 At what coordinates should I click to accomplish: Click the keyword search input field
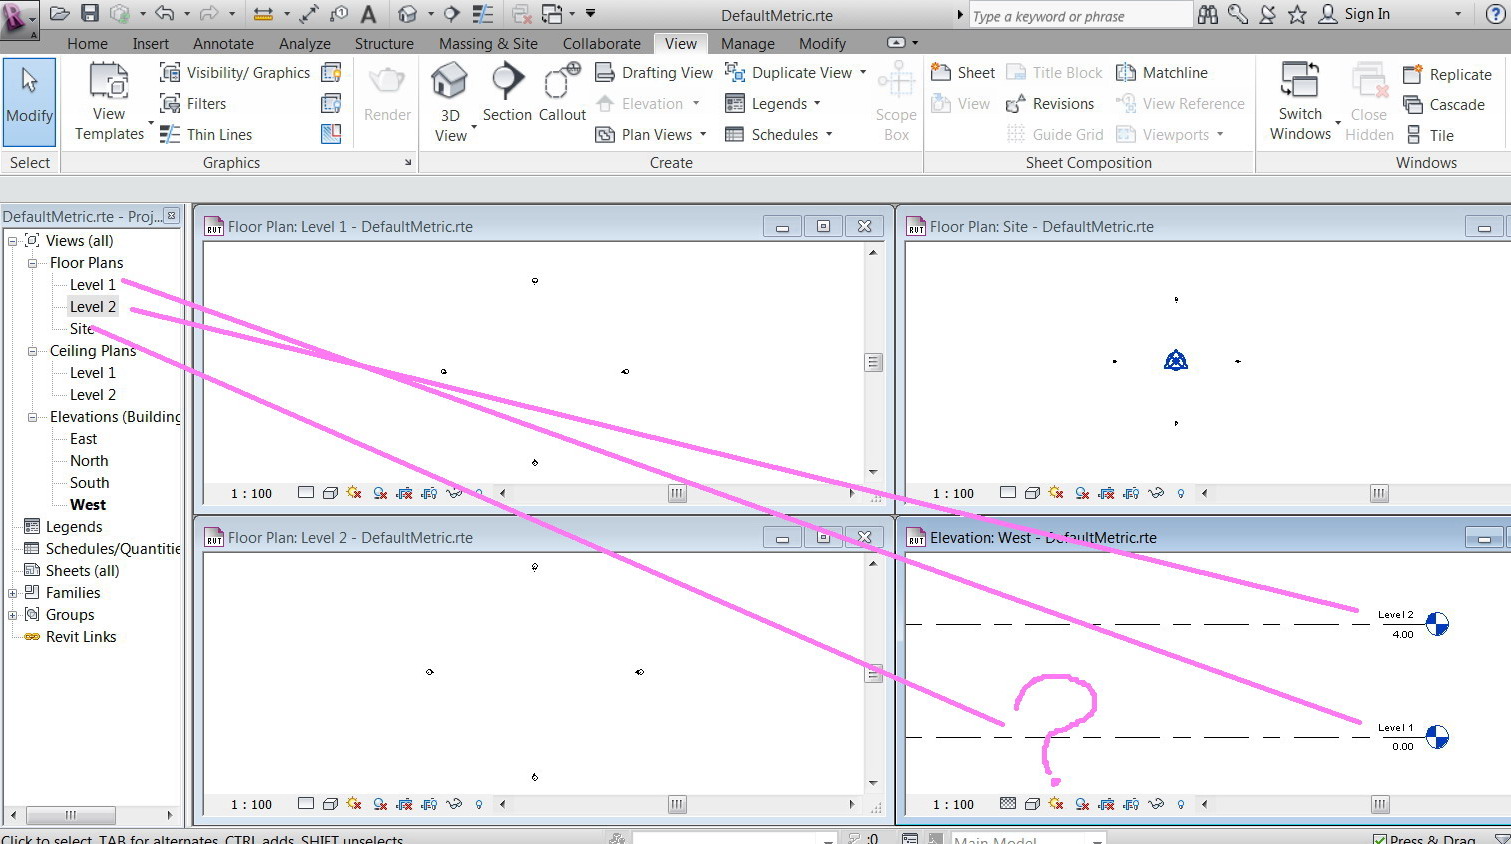pos(1080,15)
